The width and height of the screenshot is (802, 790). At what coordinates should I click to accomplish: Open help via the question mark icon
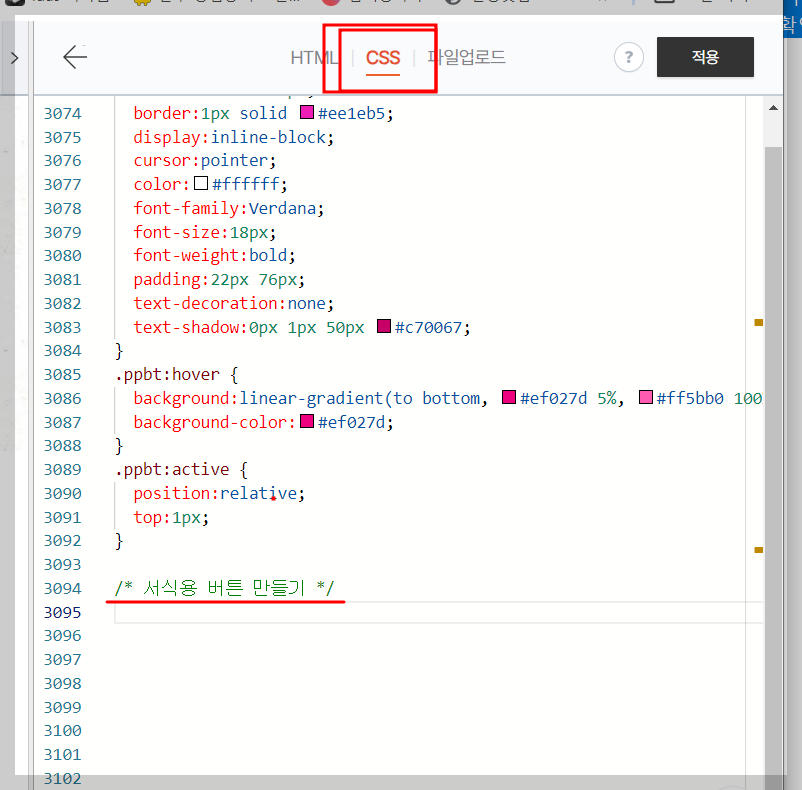629,57
